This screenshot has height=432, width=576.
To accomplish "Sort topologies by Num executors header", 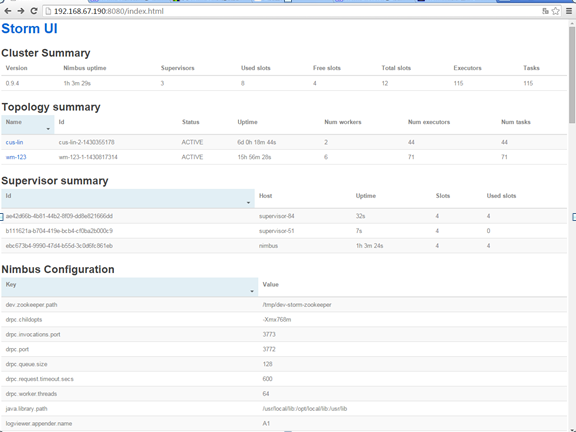I will (x=429, y=122).
